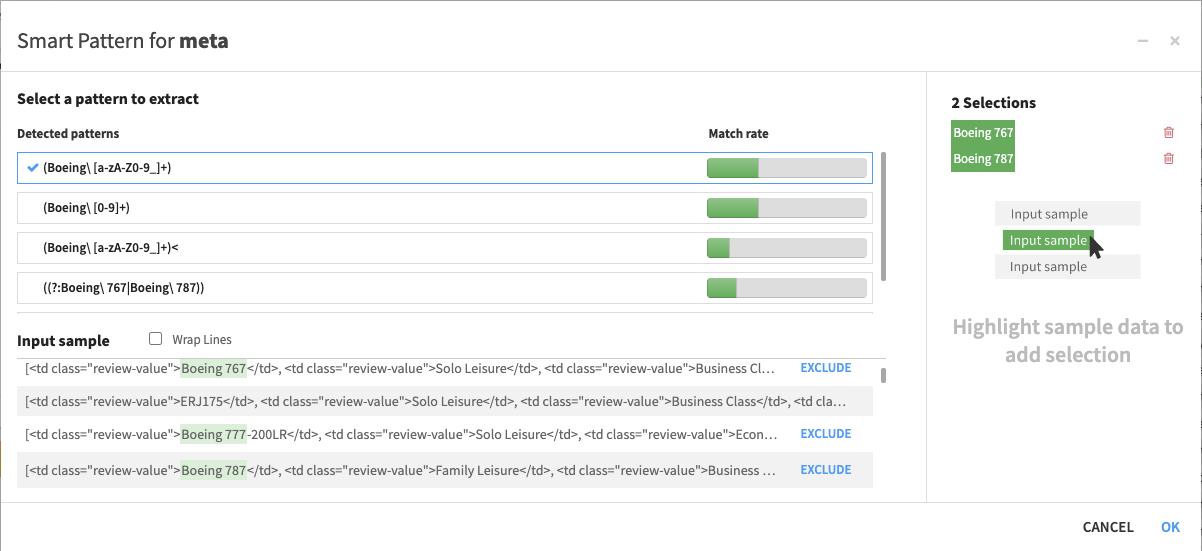1202x551 pixels.
Task: Select pattern (Boeing\ [a-zA-Z0-9_]+) with the blue checkmark
Action: 445,168
